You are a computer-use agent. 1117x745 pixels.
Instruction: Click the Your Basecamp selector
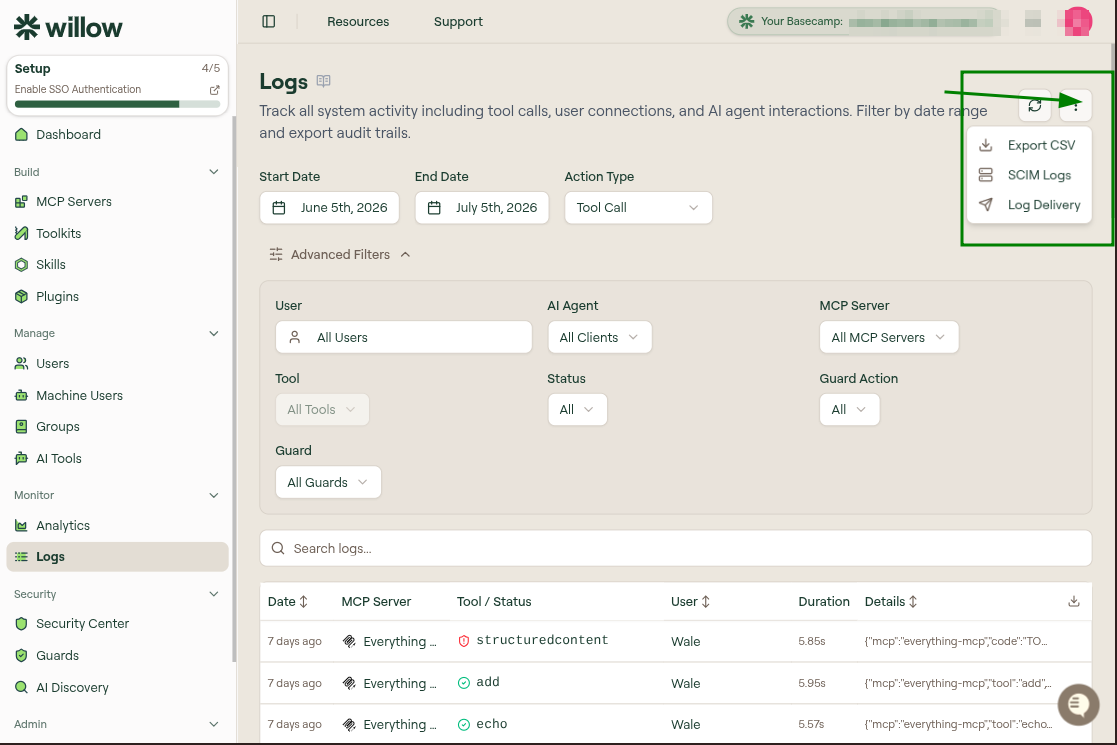coord(864,21)
